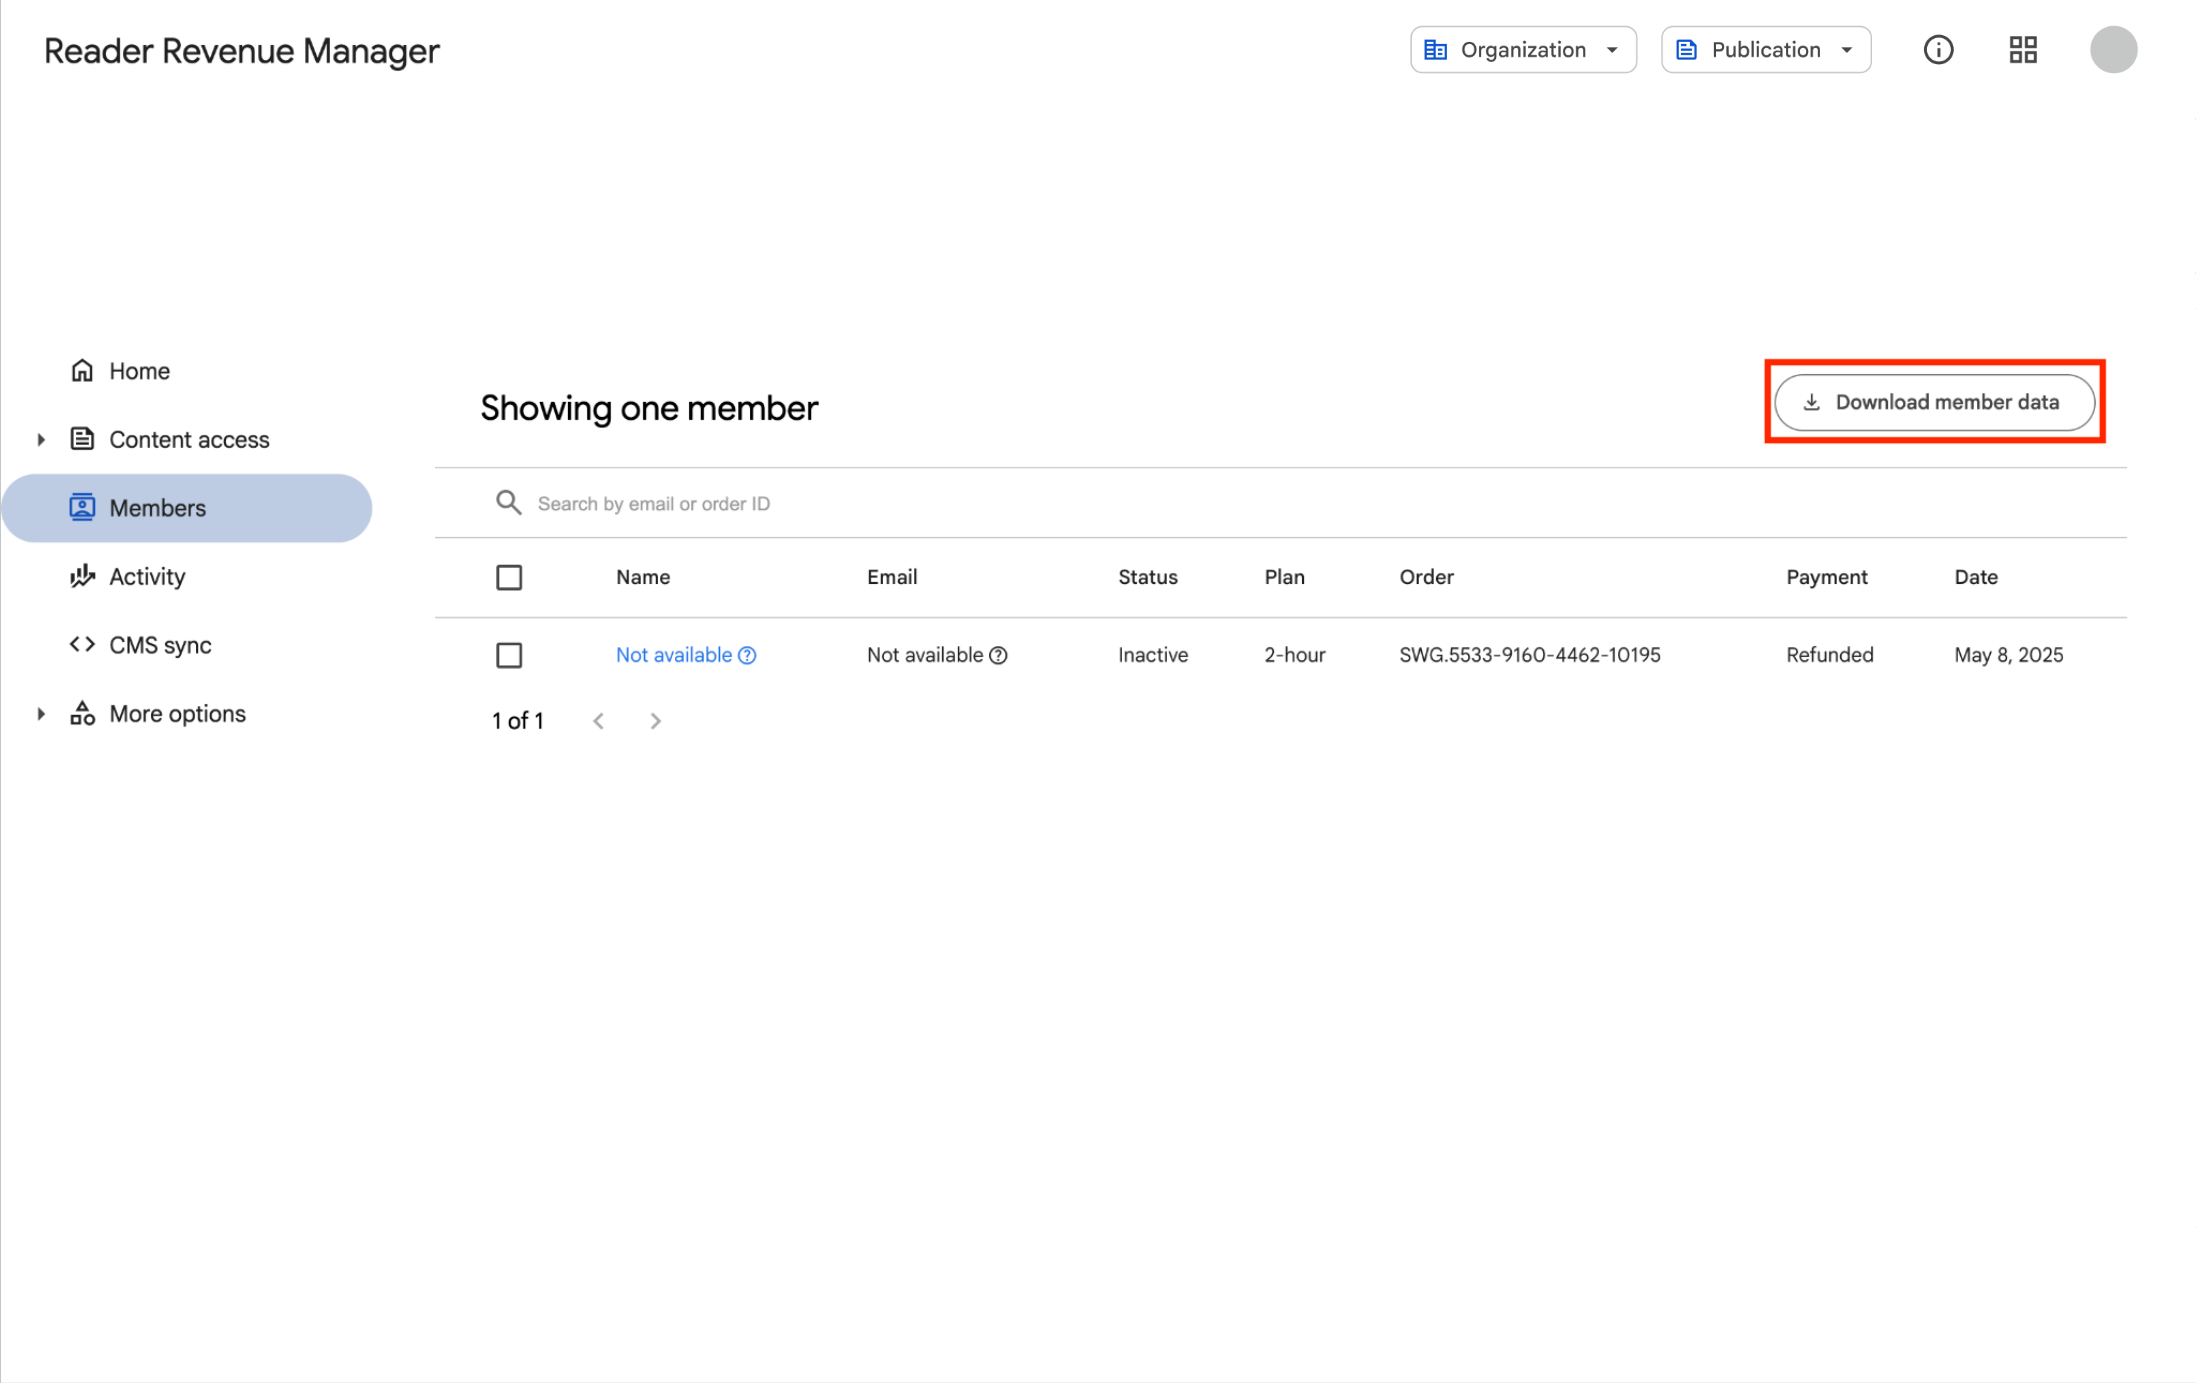
Task: Open the Activity menu item
Action: click(147, 576)
